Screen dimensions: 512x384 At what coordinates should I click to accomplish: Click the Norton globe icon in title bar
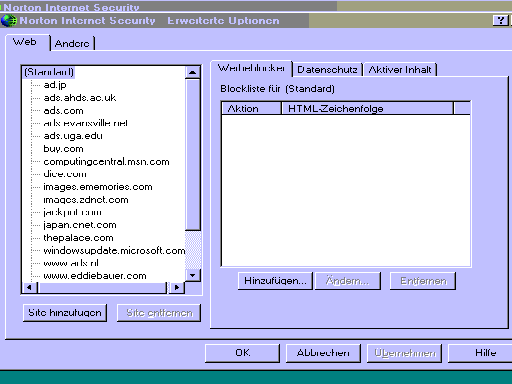9,21
